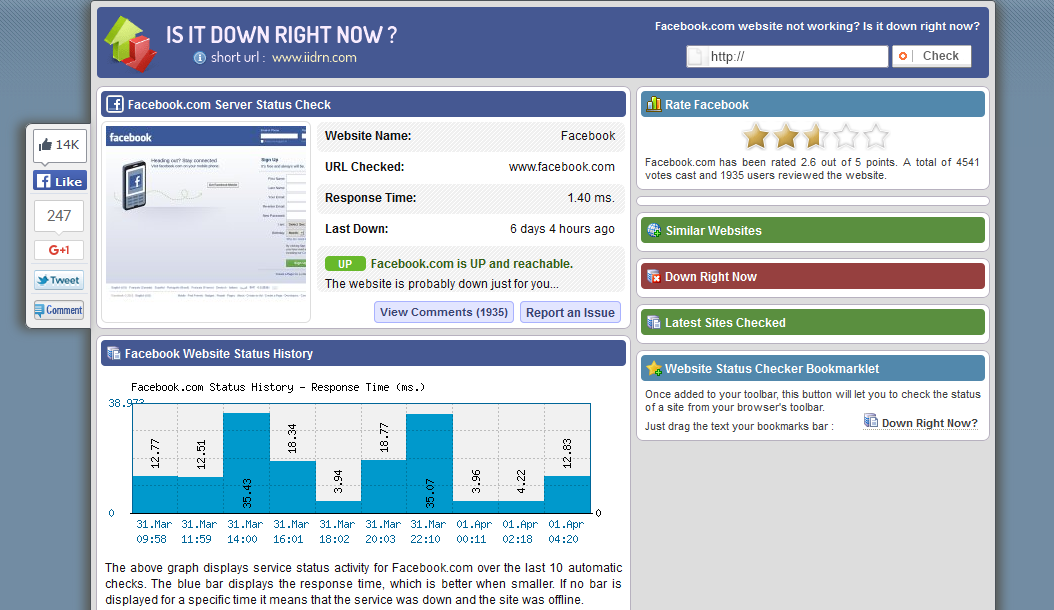The height and width of the screenshot is (610, 1054).
Task: Expand the Similar Websites section
Action: [813, 231]
